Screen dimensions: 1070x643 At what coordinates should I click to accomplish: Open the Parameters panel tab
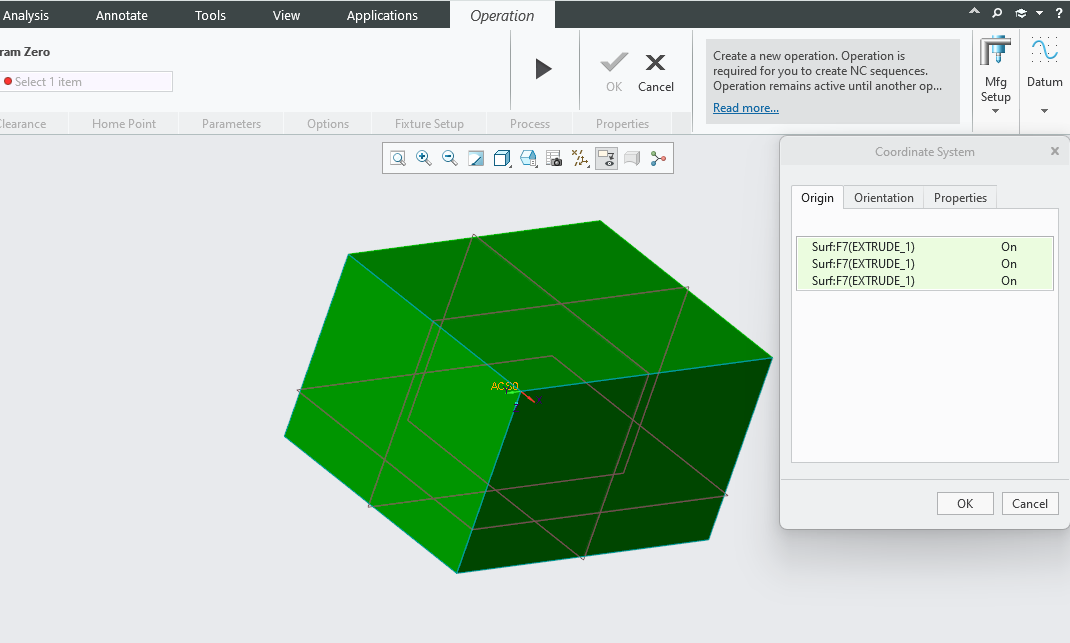pos(231,124)
